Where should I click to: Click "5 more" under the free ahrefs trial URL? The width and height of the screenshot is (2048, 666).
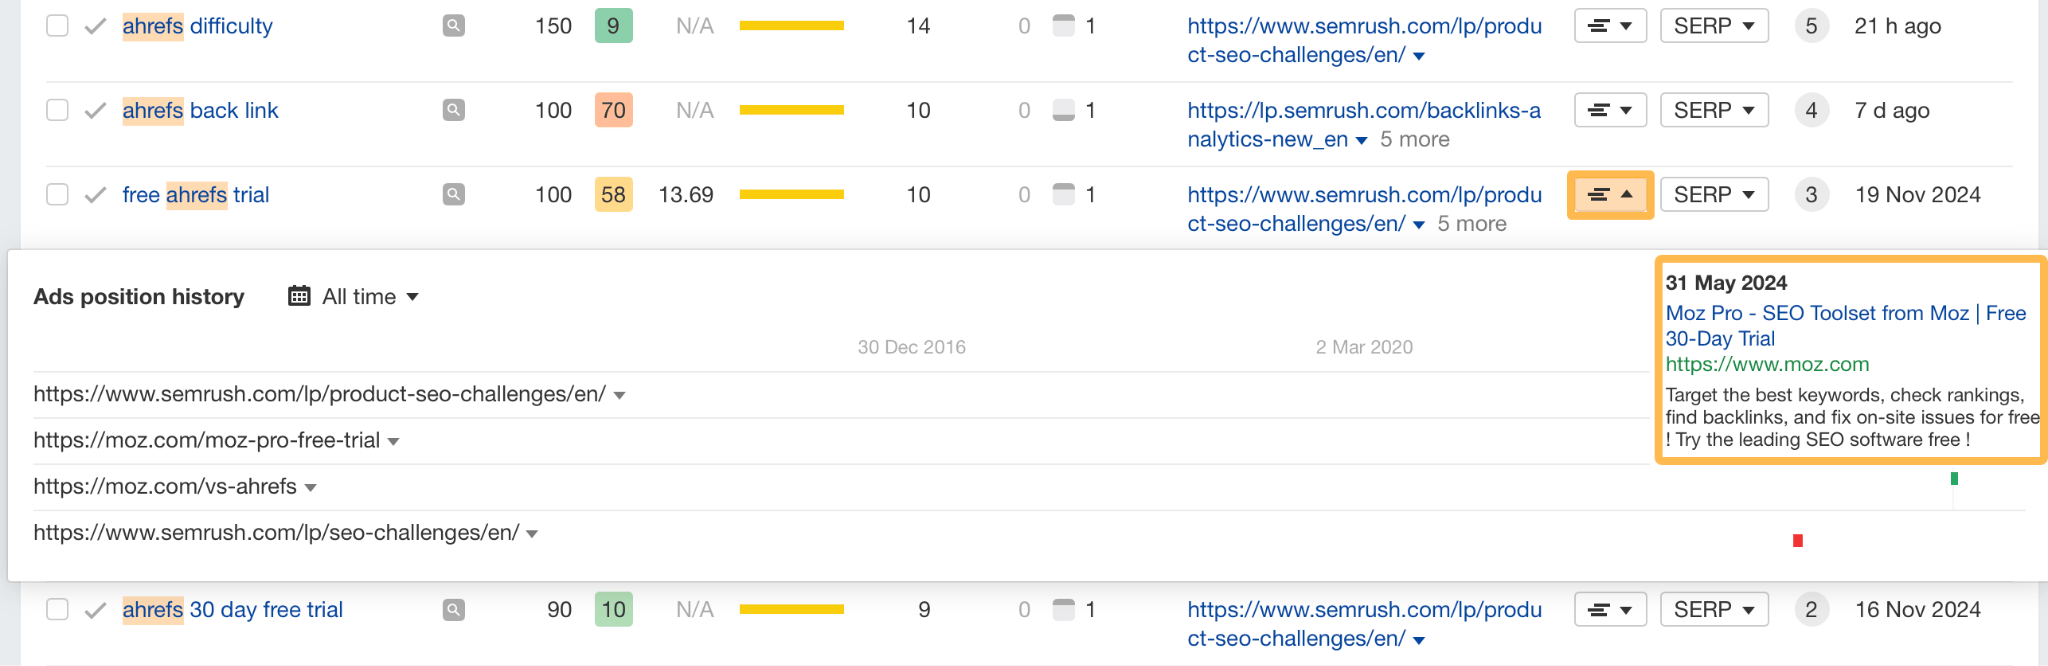[1471, 223]
